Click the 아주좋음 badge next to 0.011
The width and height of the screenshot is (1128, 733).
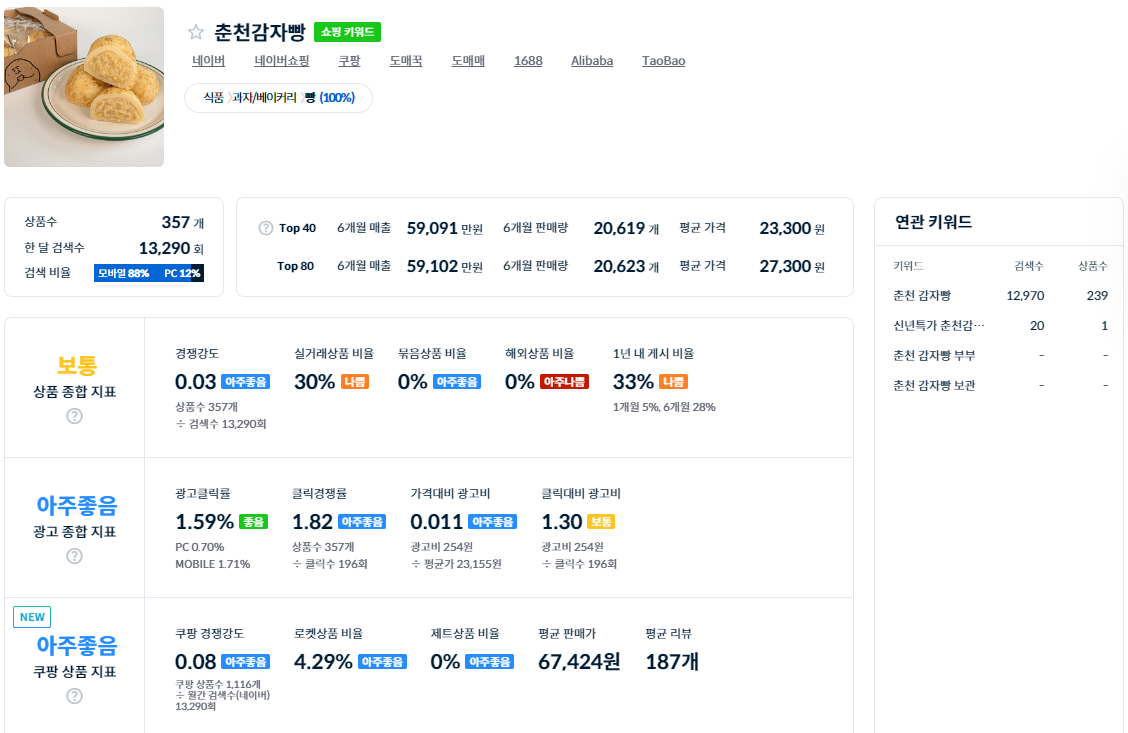(x=492, y=522)
